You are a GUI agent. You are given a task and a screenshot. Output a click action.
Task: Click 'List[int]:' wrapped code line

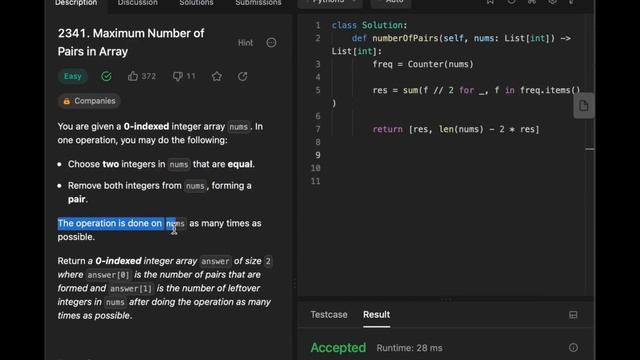pyautogui.click(x=357, y=51)
